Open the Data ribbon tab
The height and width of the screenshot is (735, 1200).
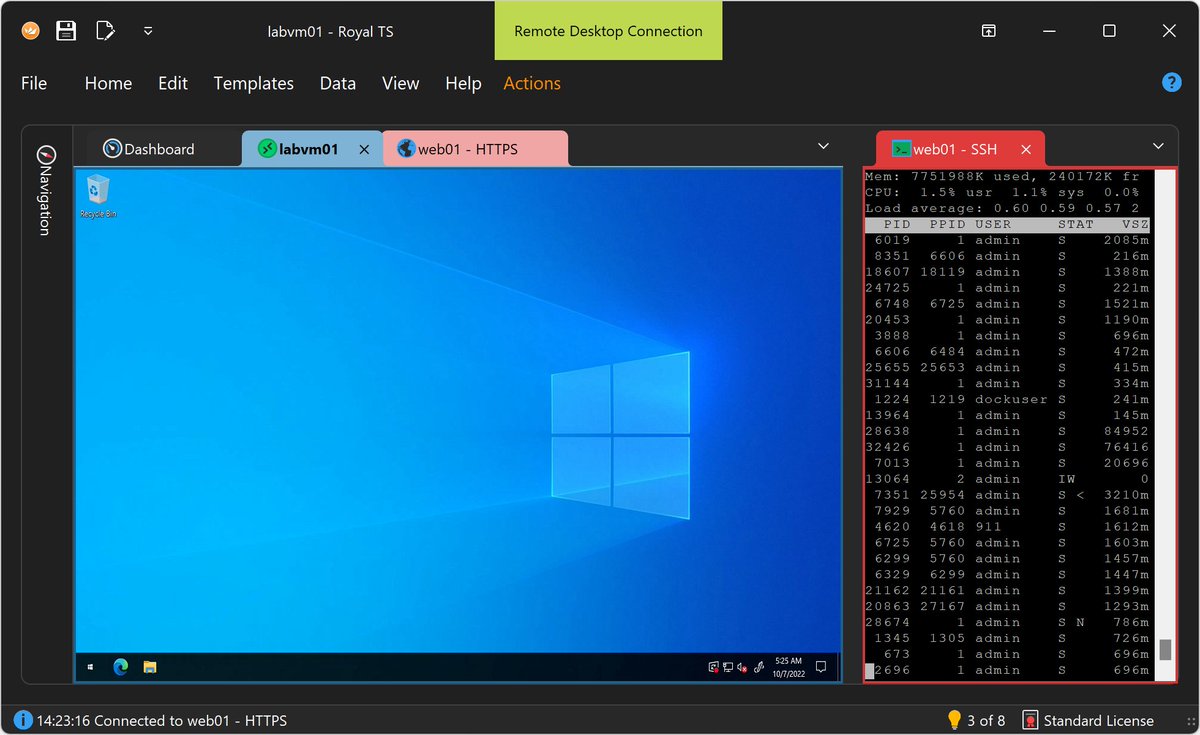pyautogui.click(x=338, y=83)
